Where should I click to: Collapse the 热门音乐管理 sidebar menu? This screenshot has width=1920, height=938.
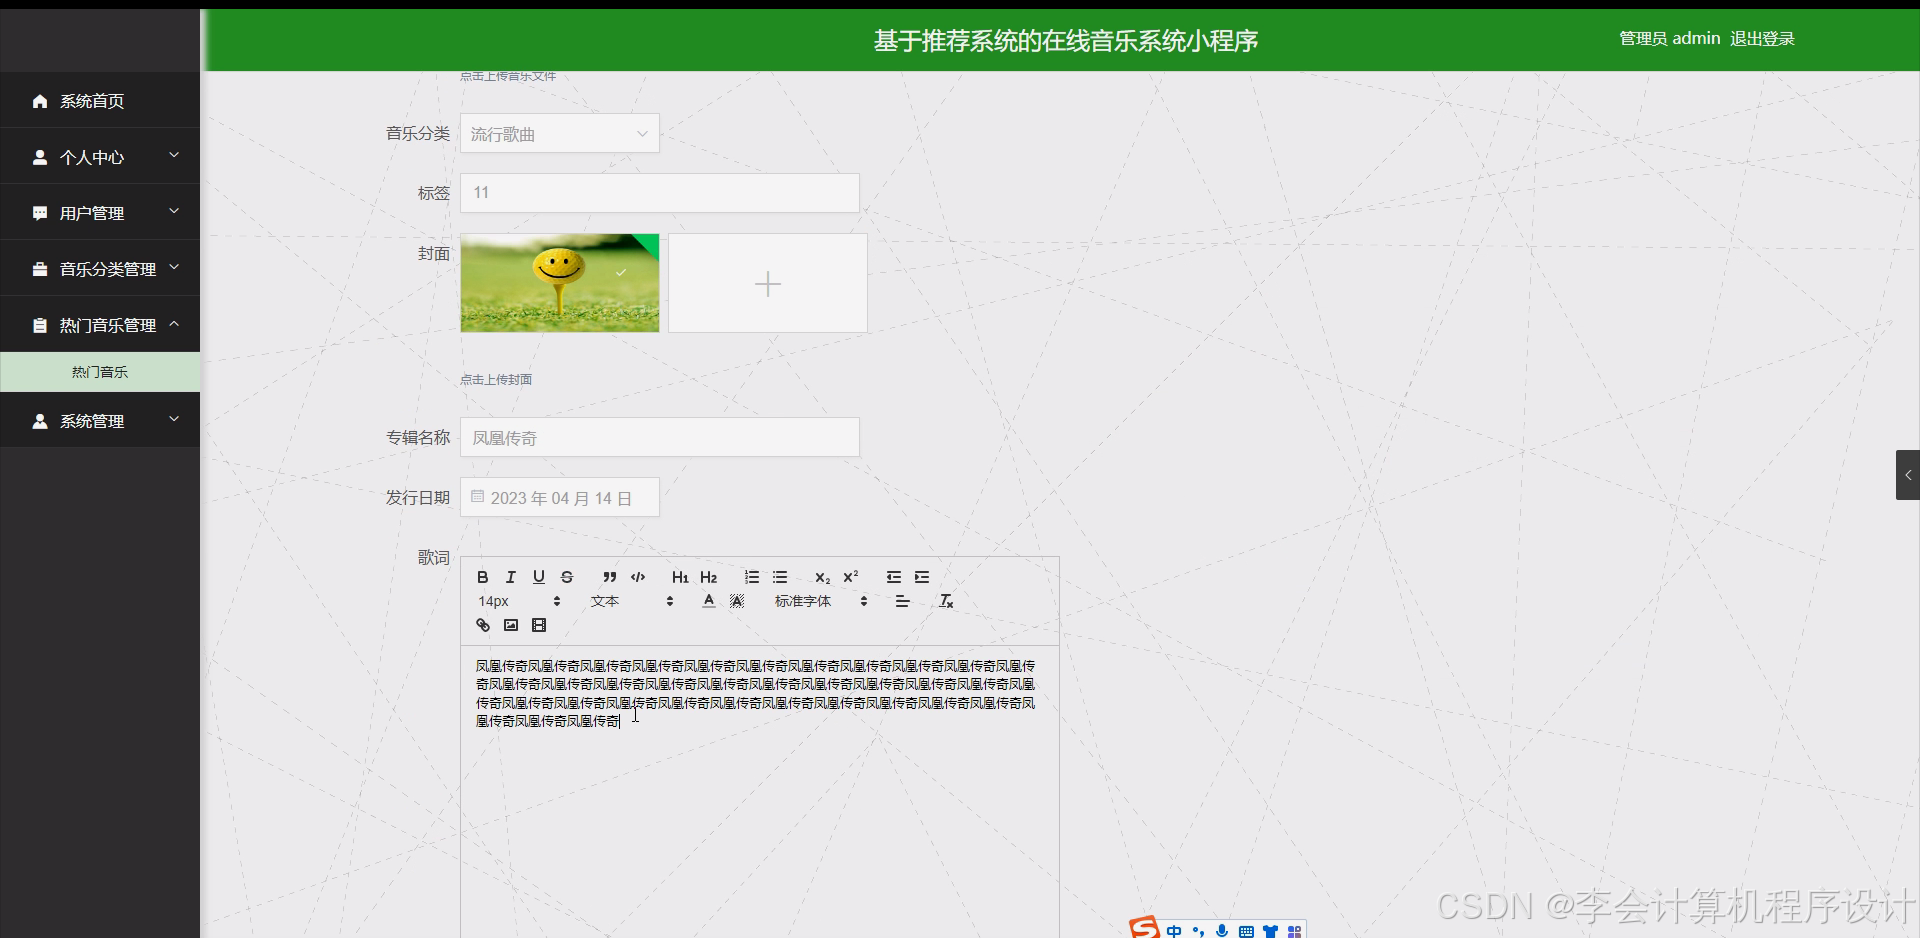tap(100, 324)
